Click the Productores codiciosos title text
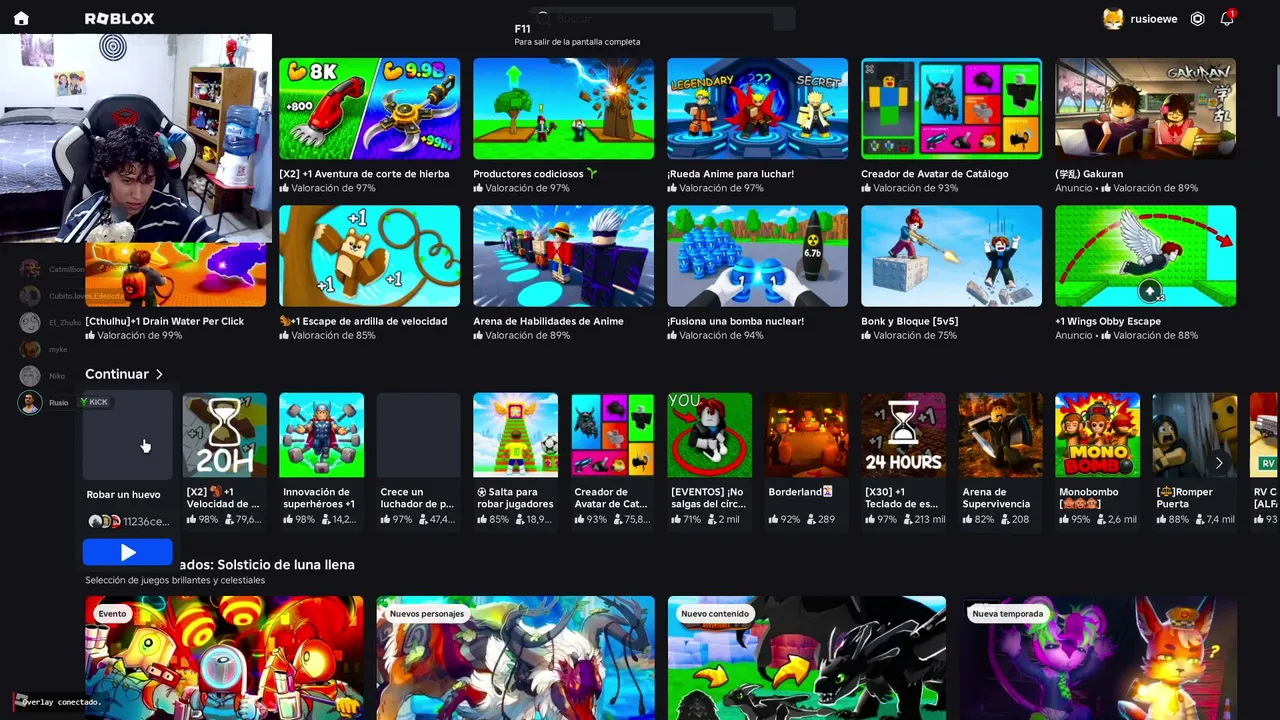This screenshot has height=720, width=1280. [x=535, y=174]
